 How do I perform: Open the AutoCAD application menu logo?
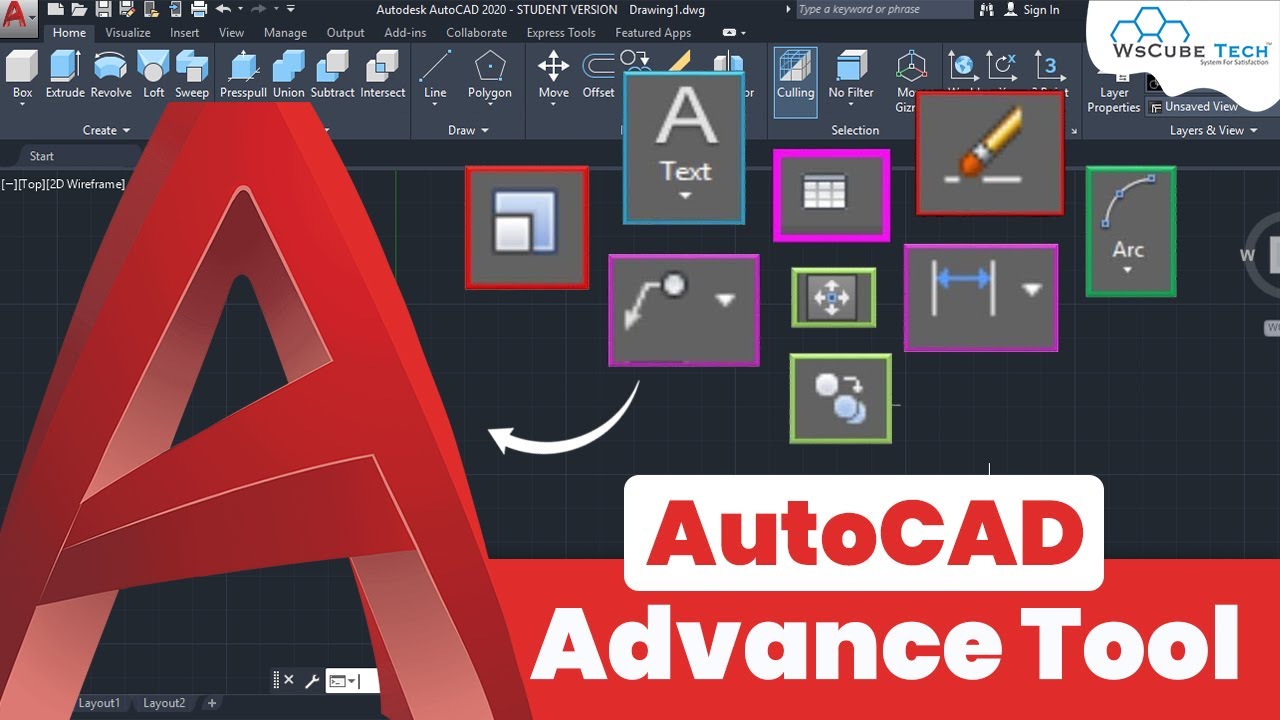(17, 19)
